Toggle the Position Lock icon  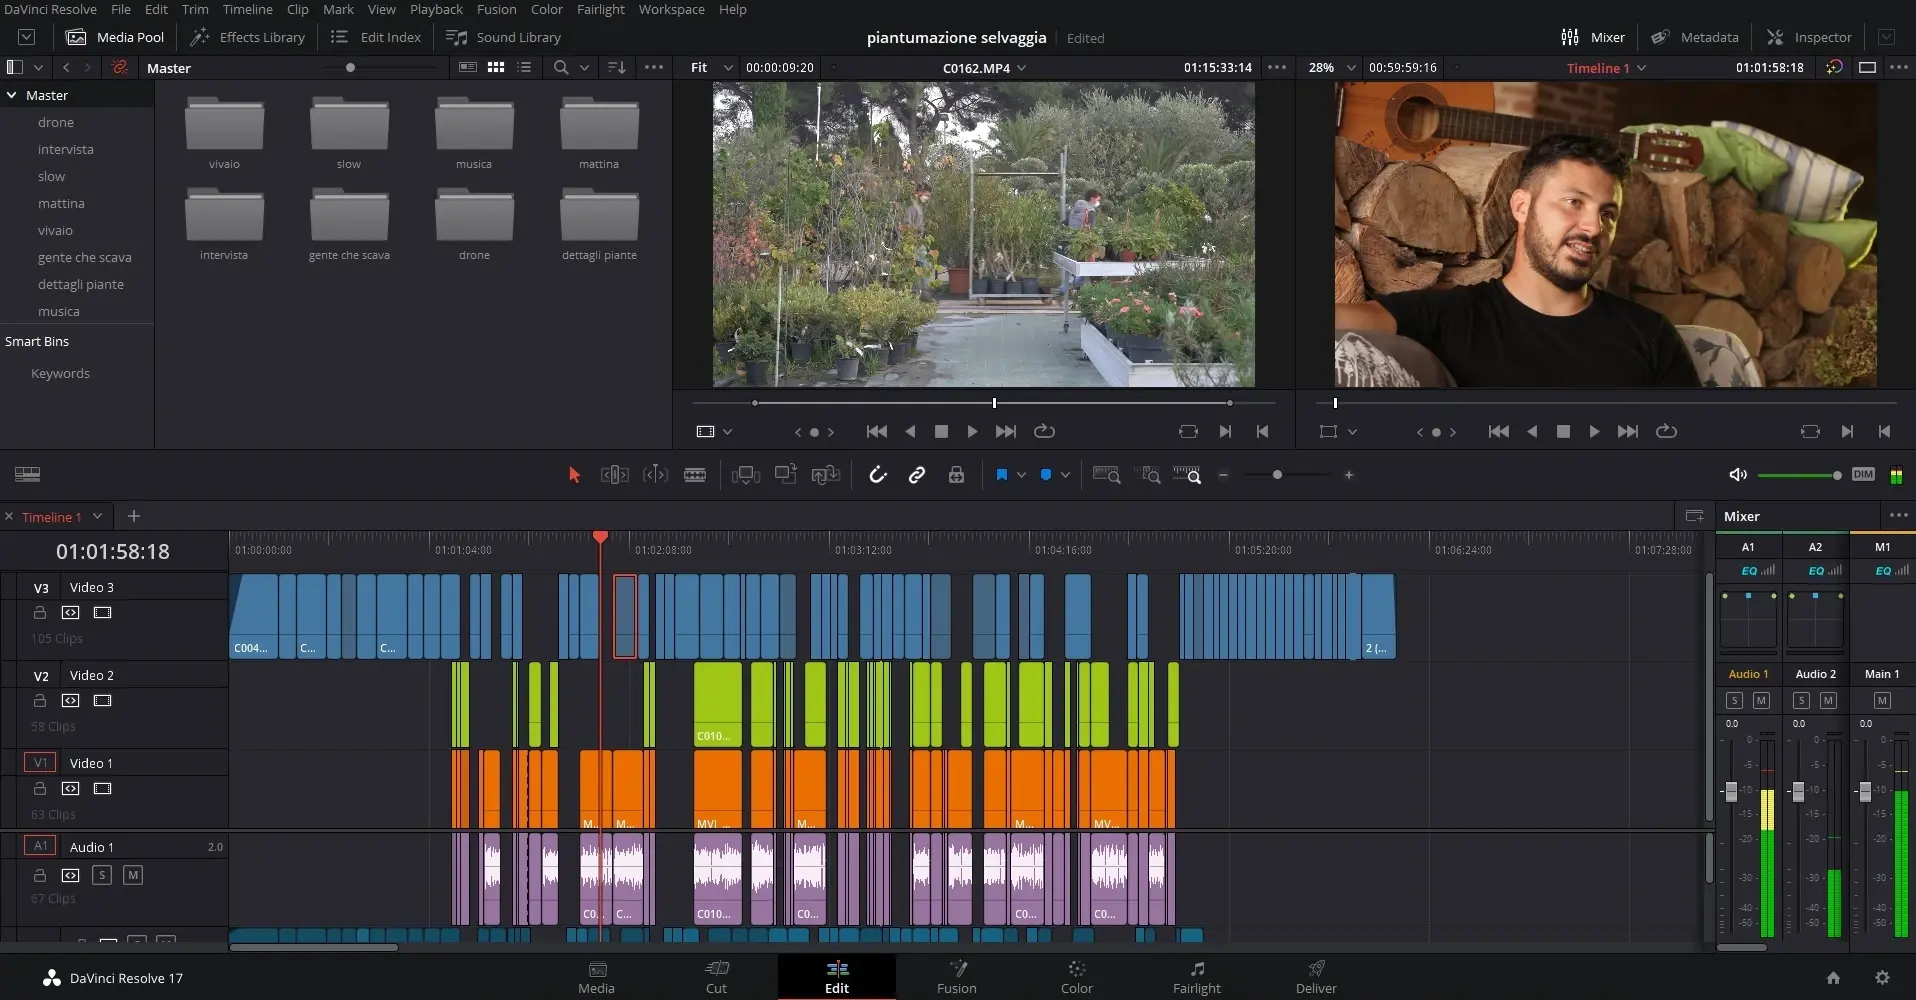pos(957,475)
